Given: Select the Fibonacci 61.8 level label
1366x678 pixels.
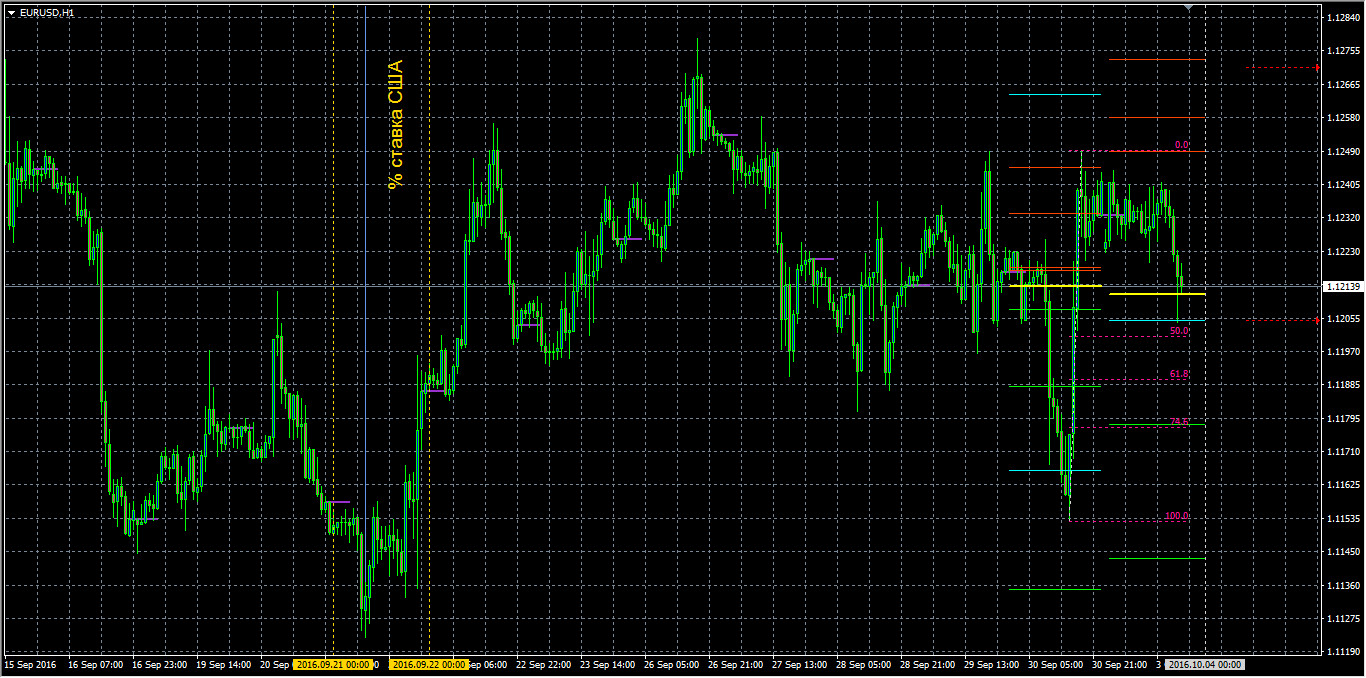Looking at the screenshot, I should [1179, 374].
